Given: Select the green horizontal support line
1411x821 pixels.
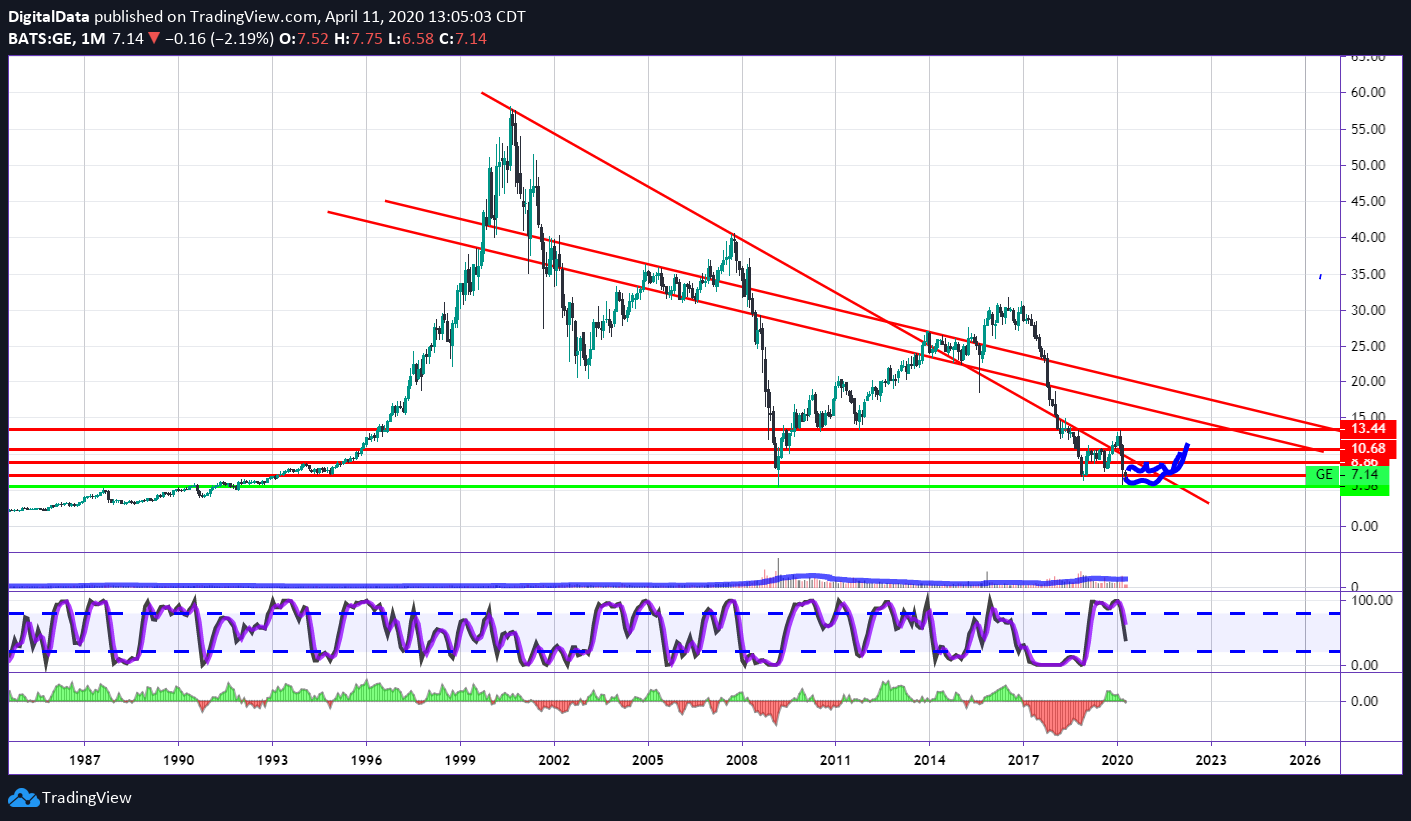Looking at the screenshot, I should pos(673,487).
